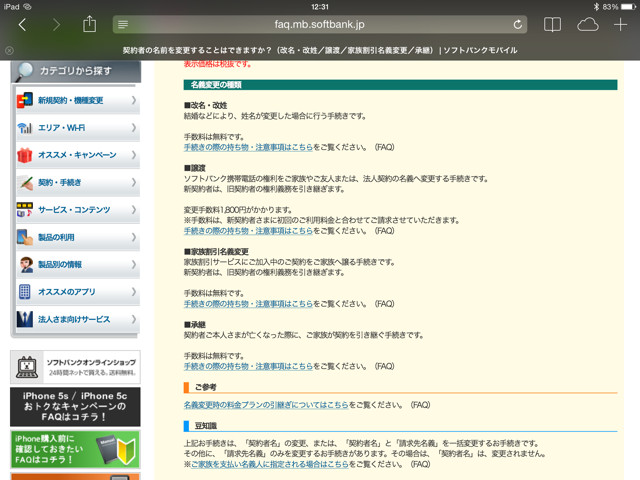The width and height of the screenshot is (640, 480).
Task: Click the ご参考 section heading
Action: [205, 387]
